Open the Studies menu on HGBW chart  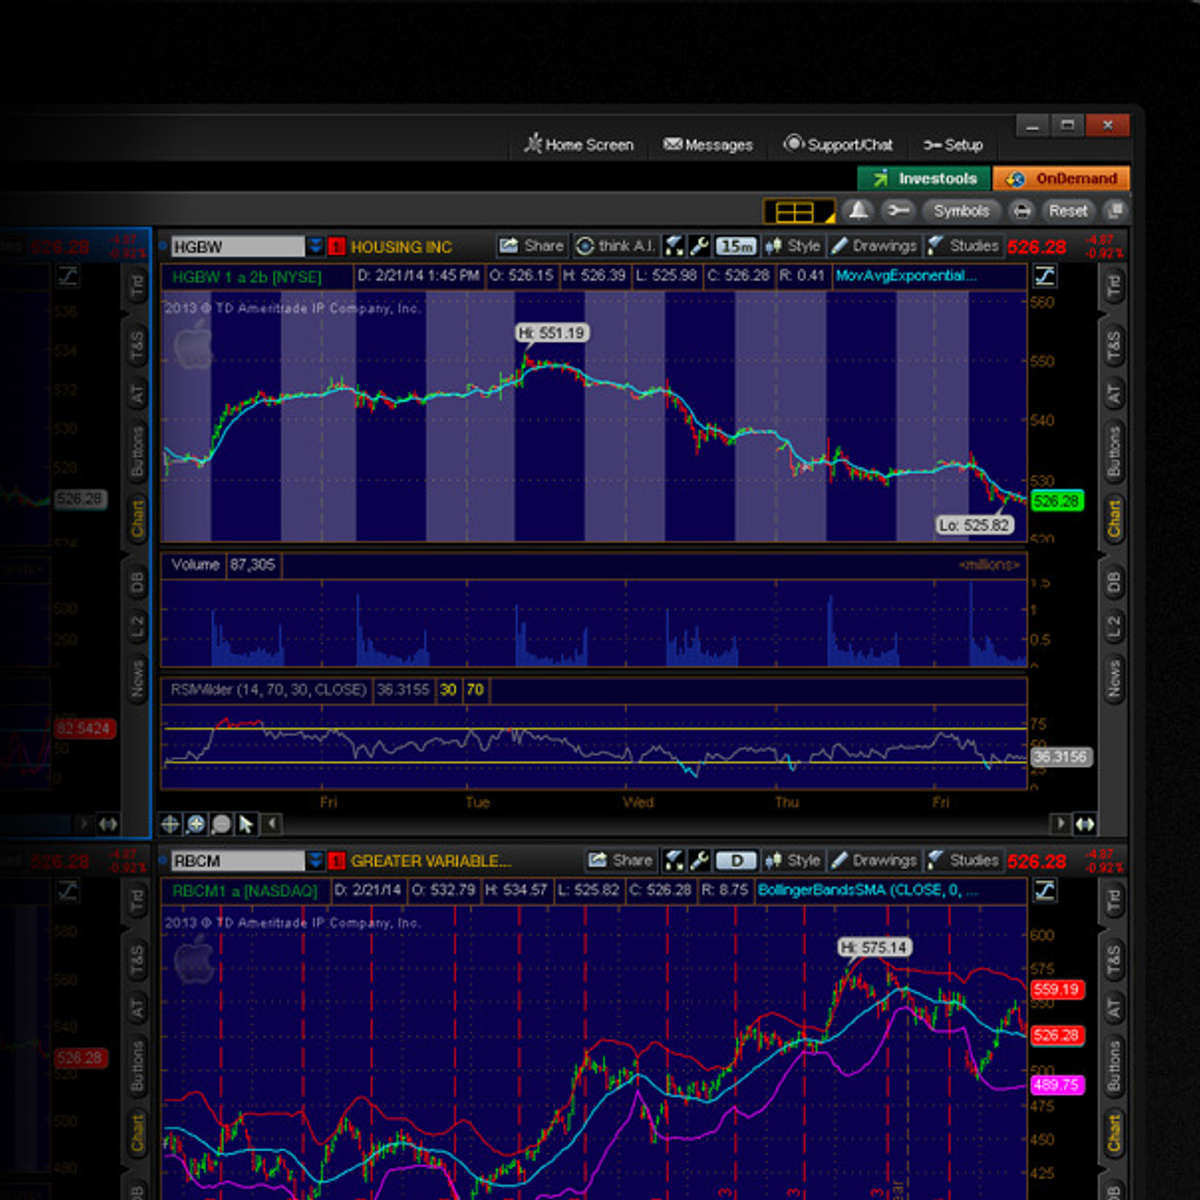962,246
